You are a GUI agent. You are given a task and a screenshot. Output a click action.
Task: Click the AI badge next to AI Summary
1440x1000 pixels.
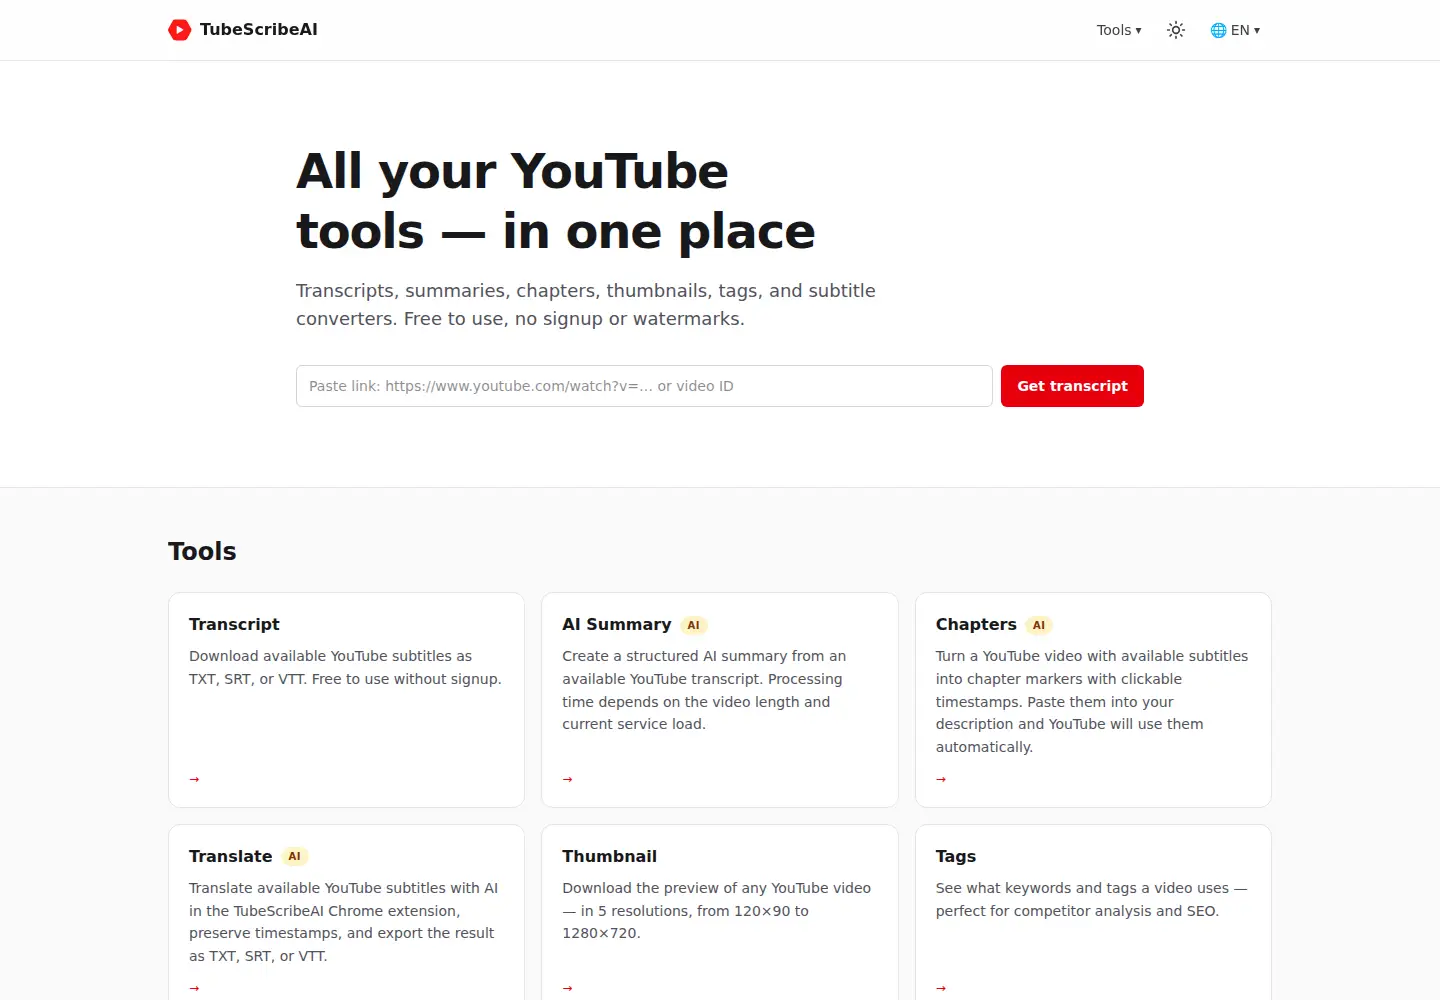pos(694,625)
